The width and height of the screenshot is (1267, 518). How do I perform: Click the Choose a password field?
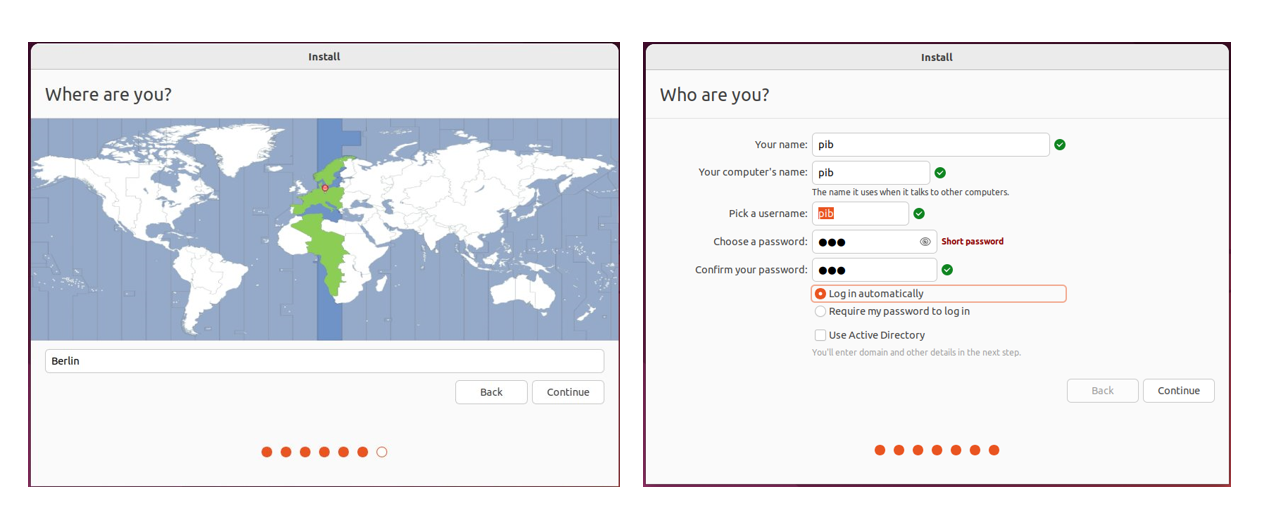865,242
